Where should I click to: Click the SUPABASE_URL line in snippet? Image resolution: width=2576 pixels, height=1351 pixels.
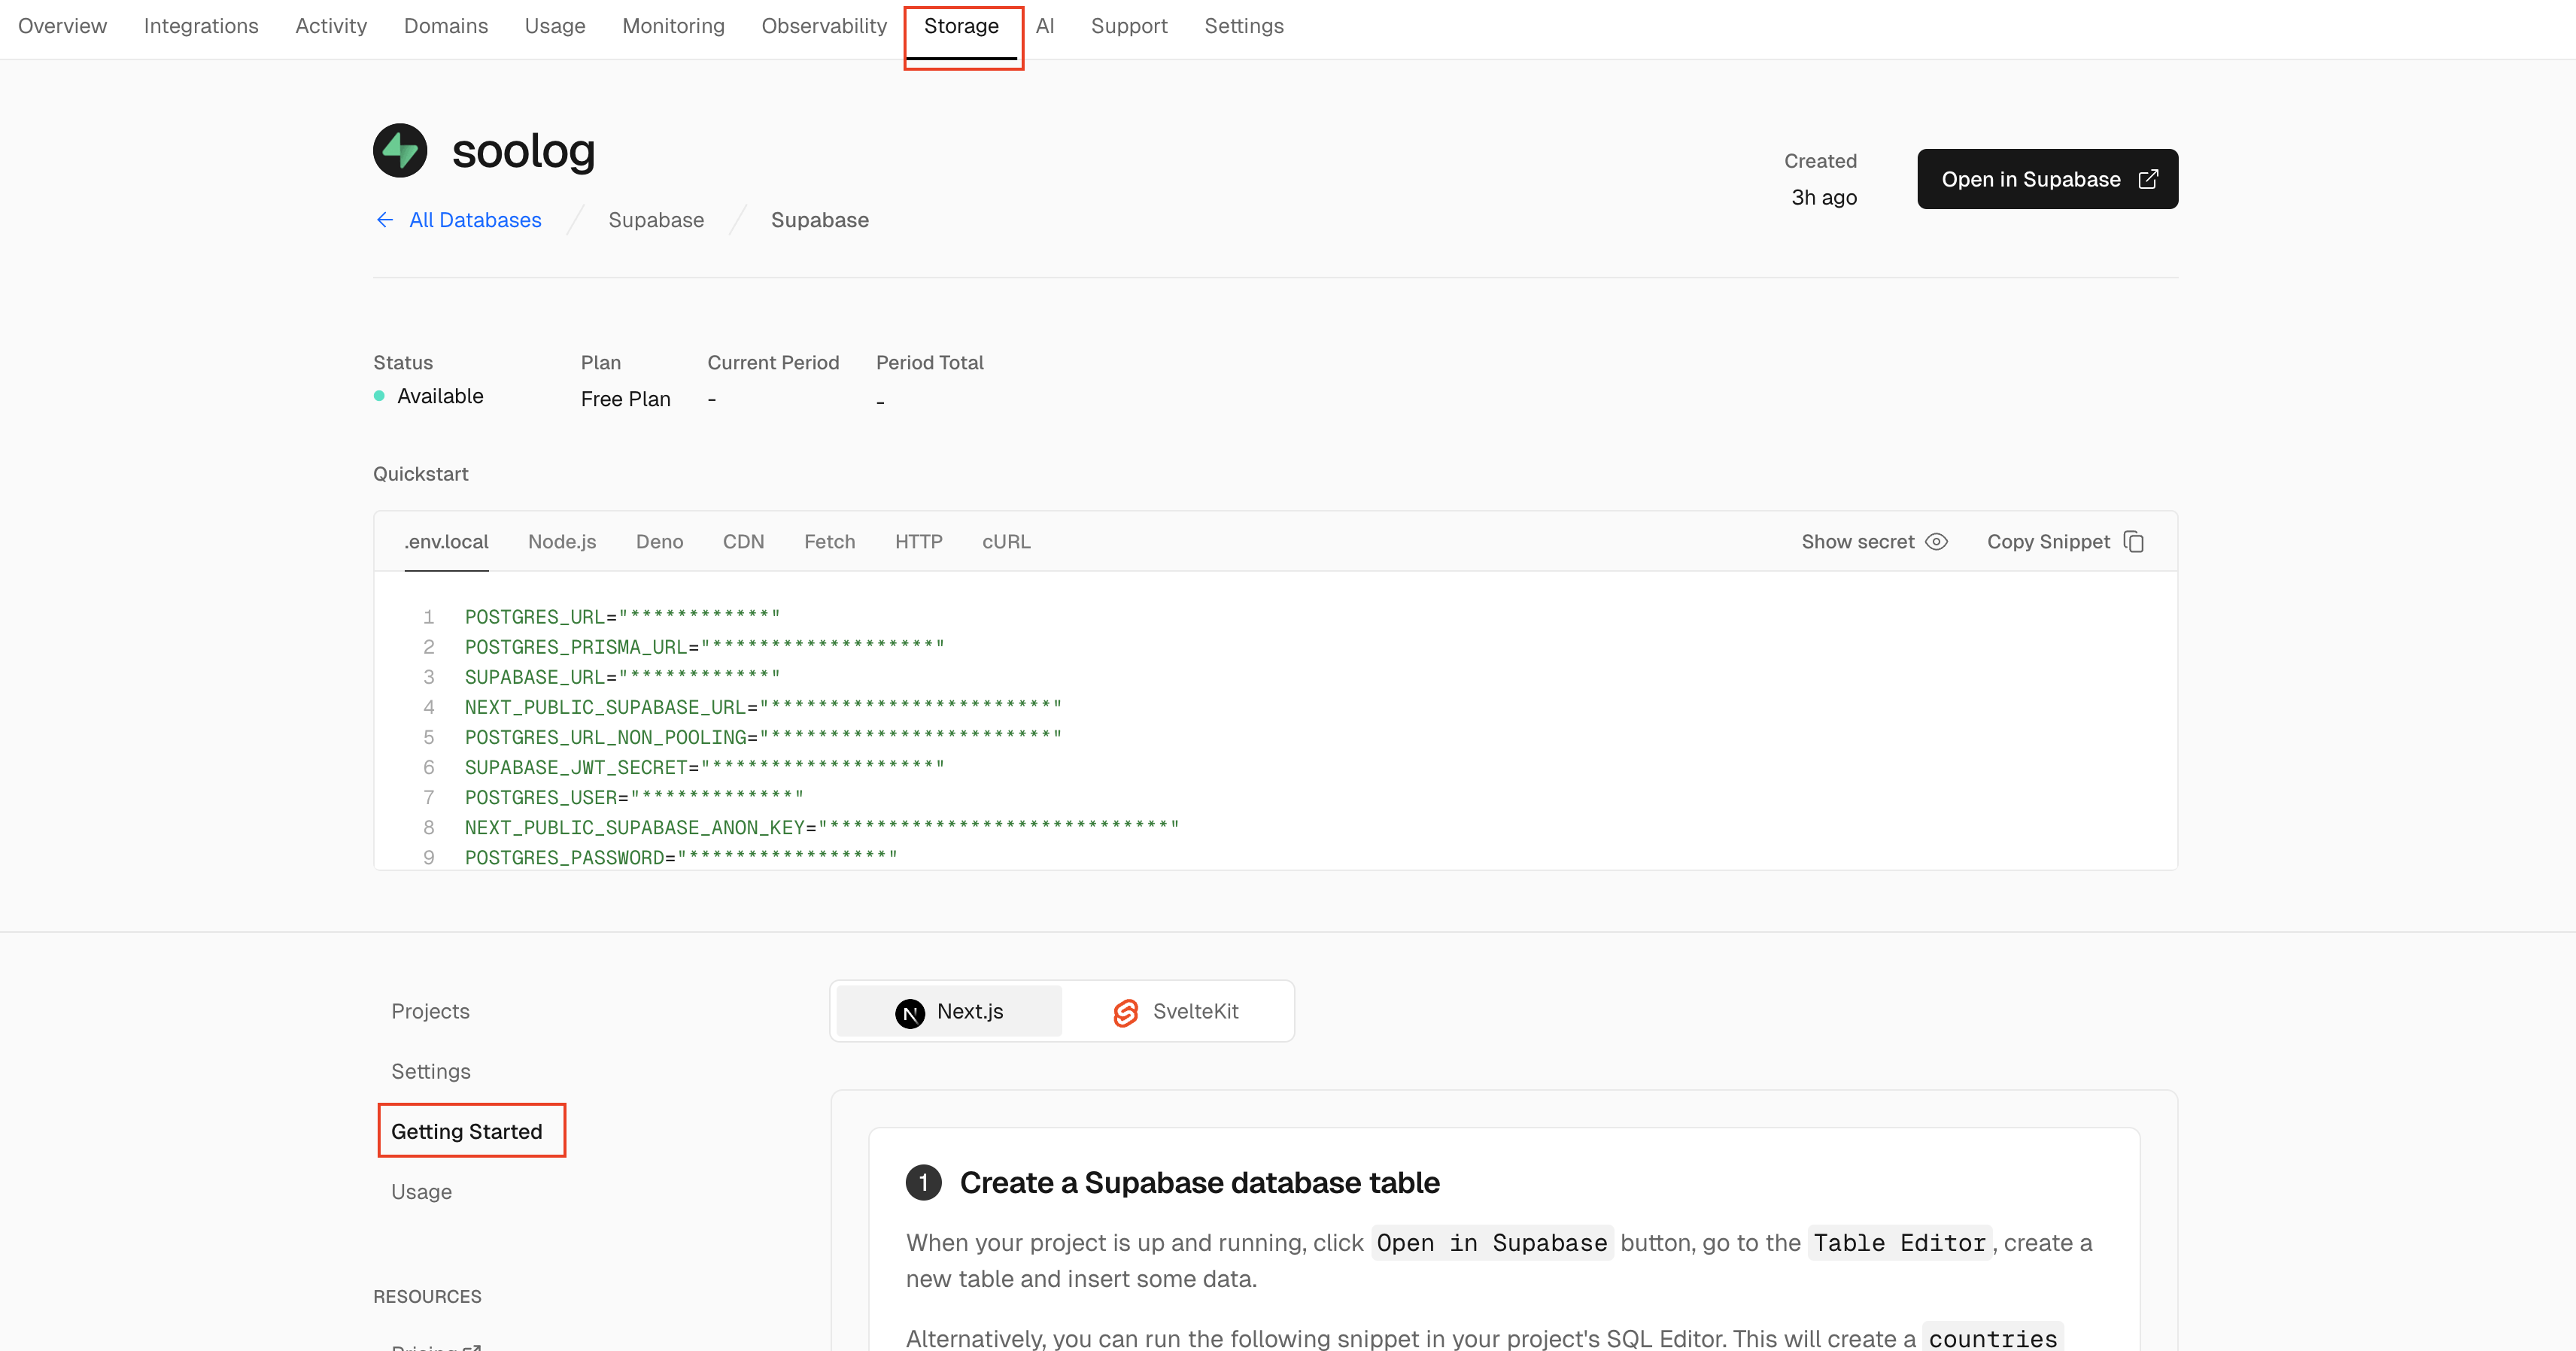click(x=622, y=677)
